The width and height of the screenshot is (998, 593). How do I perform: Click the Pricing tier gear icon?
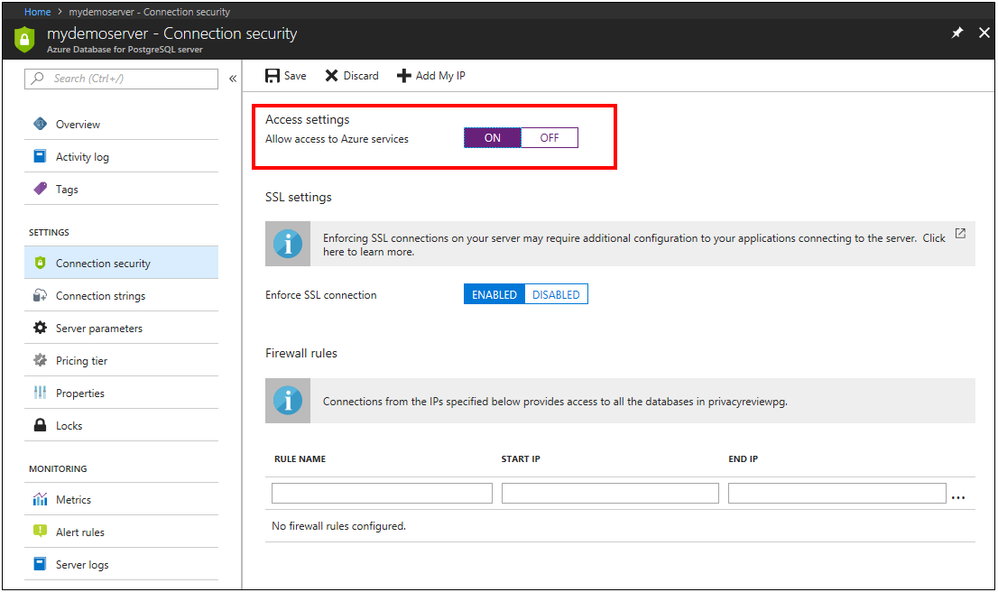[40, 360]
